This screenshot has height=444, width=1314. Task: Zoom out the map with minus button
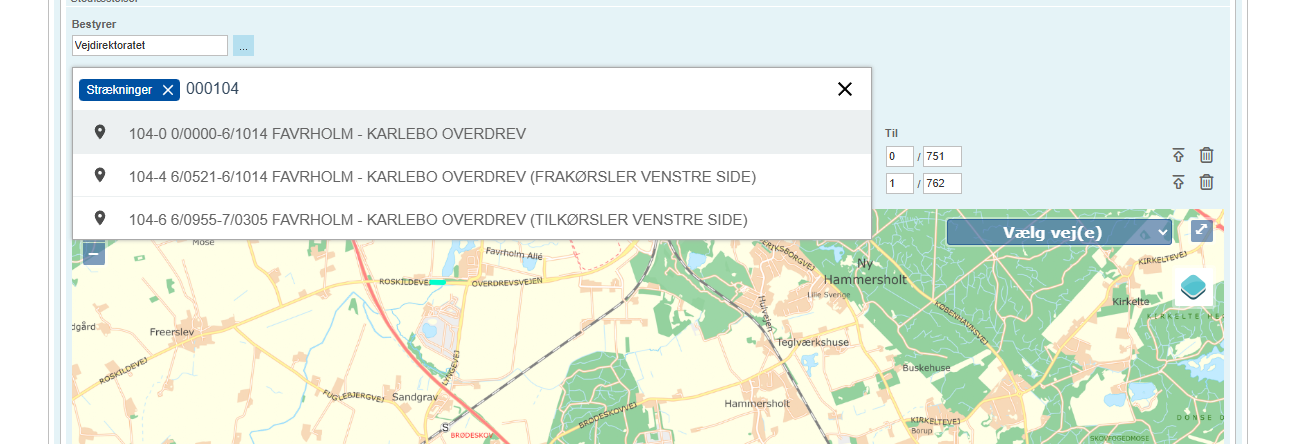(x=93, y=254)
